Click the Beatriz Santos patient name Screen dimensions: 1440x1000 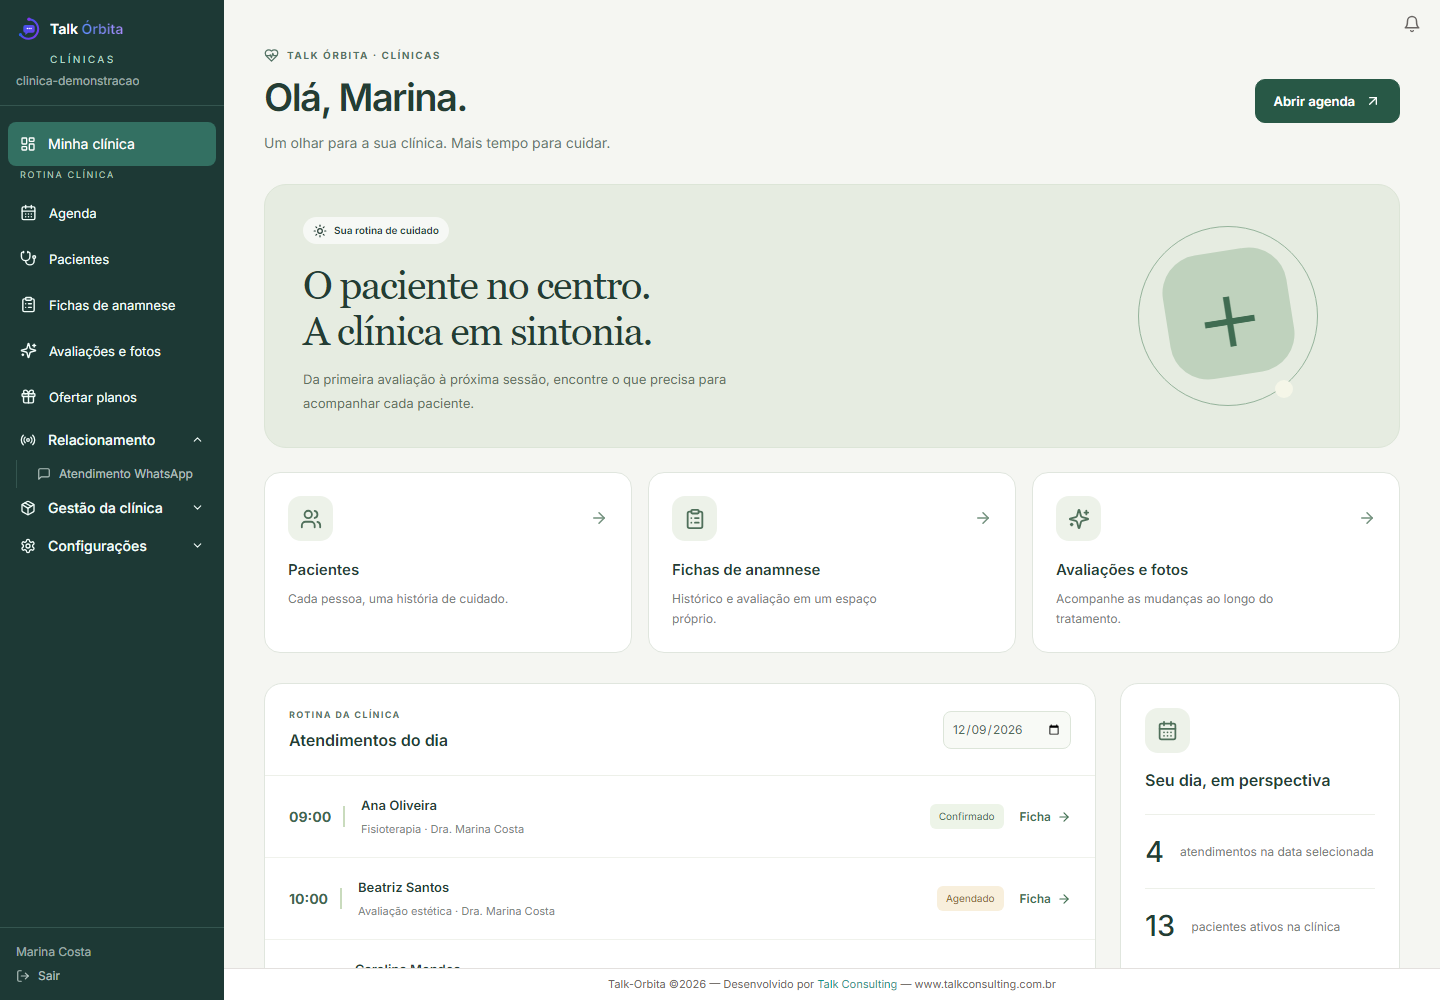tap(403, 888)
